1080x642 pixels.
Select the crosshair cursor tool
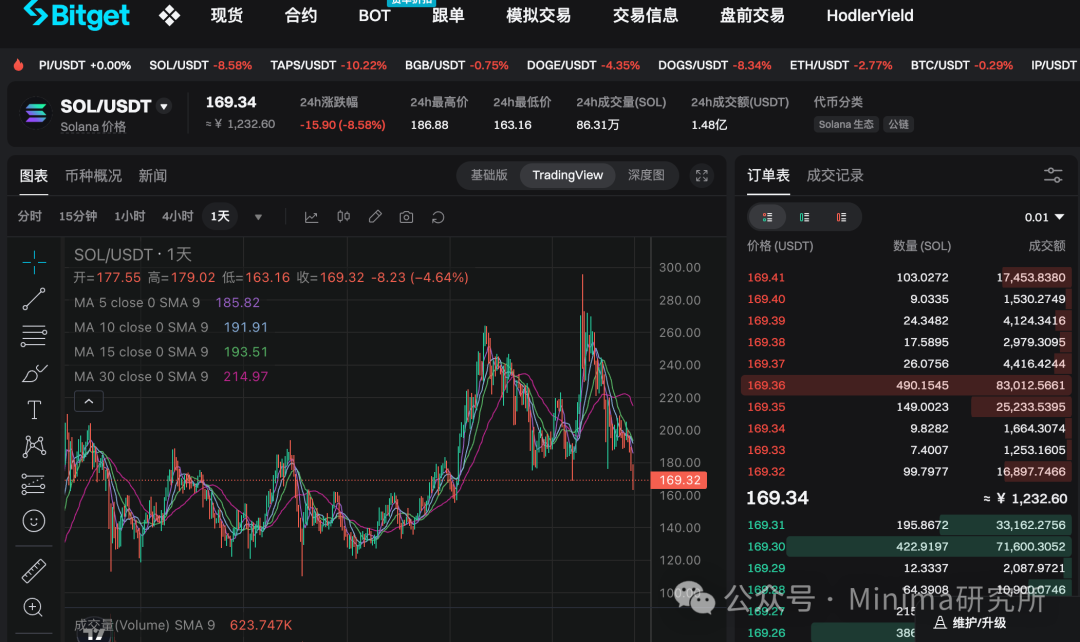34,262
